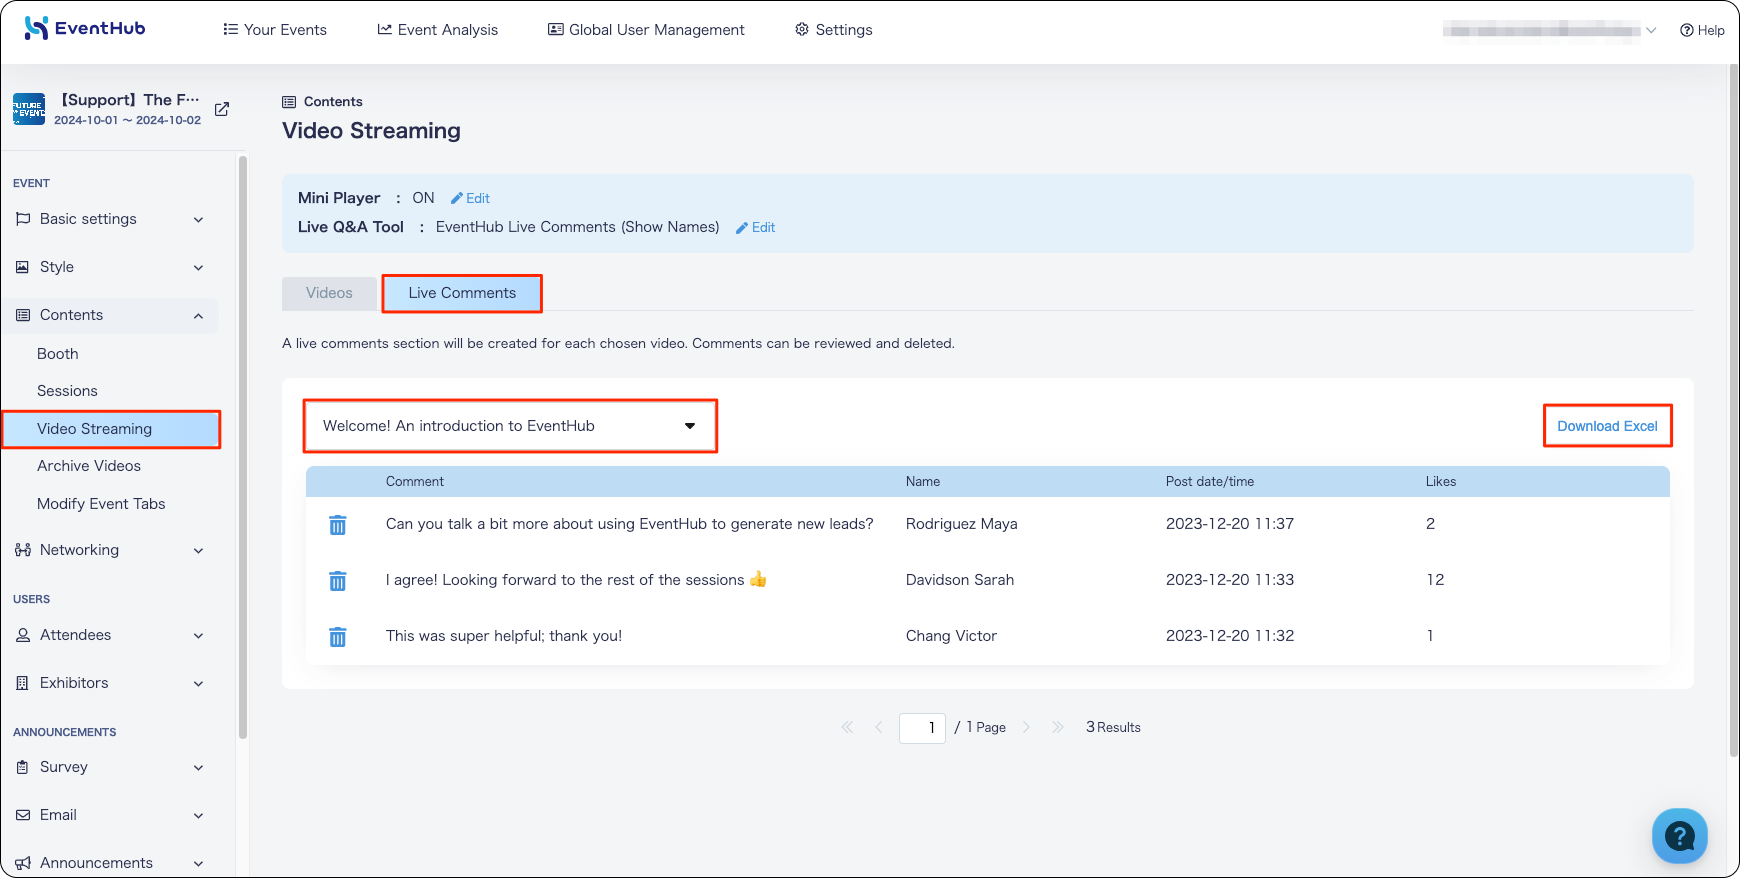Click the page number input field

[x=922, y=728]
